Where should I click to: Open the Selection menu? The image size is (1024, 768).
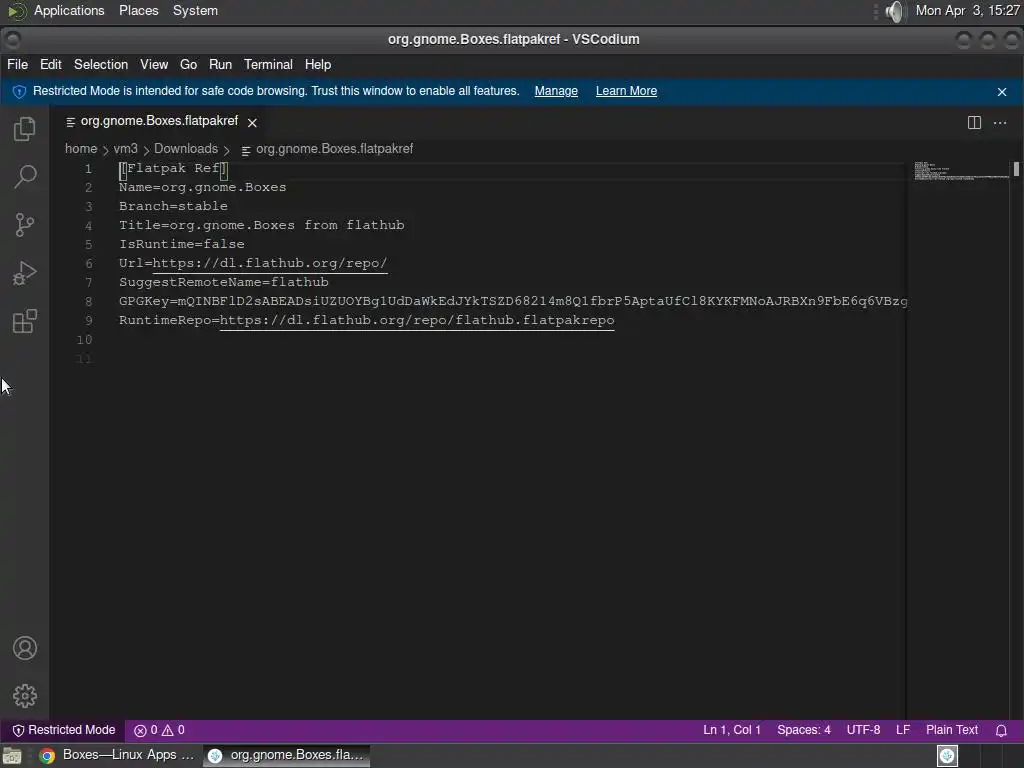(101, 65)
